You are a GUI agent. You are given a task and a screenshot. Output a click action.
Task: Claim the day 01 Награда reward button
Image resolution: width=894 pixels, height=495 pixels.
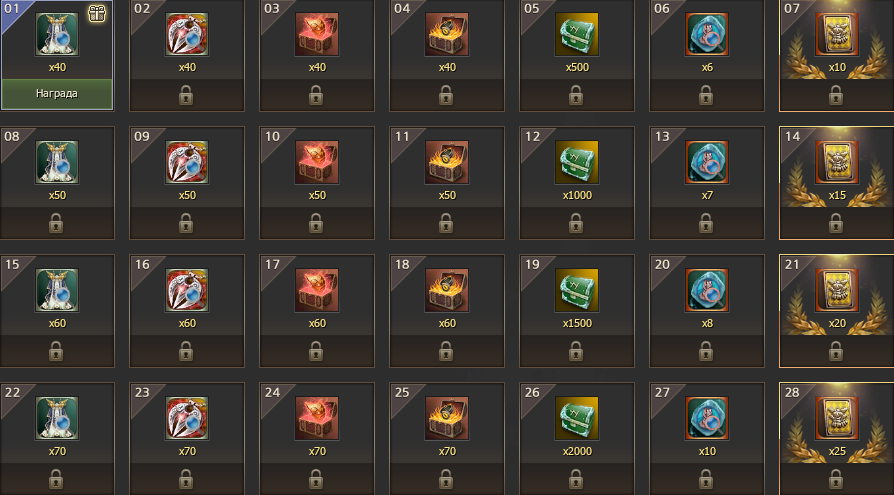[57, 94]
